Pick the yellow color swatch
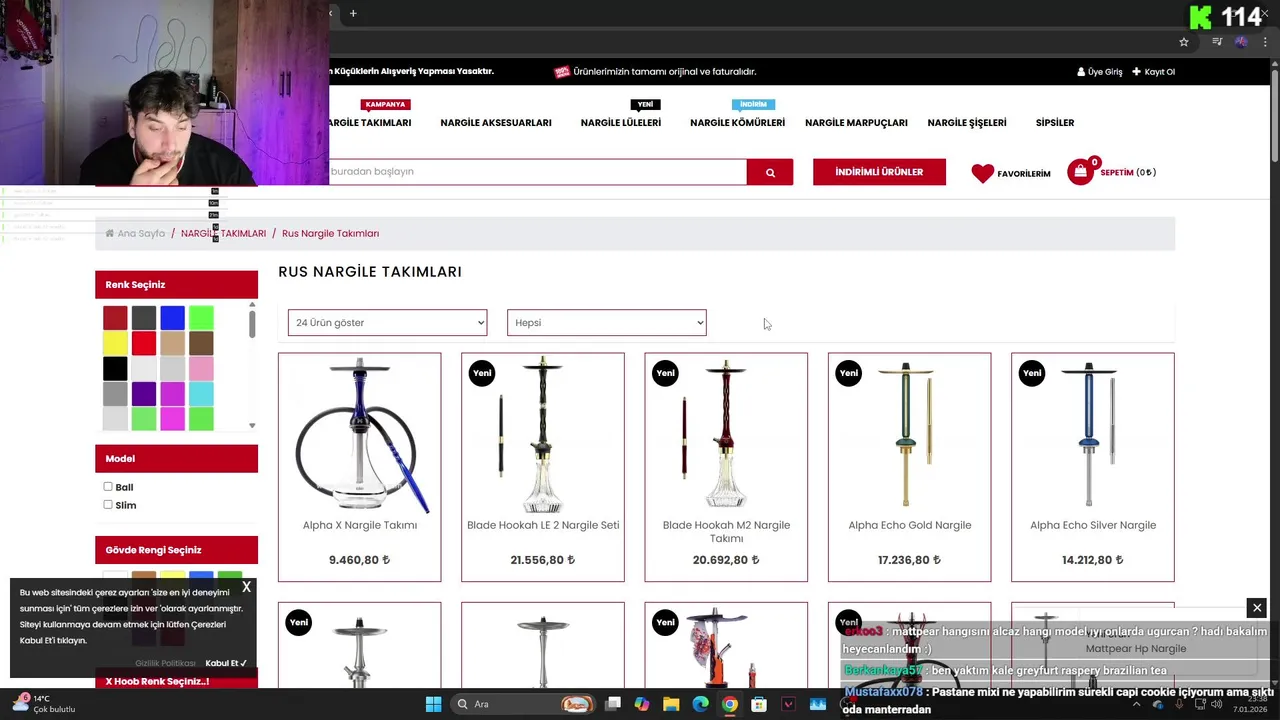This screenshot has height=720, width=1280. (x=115, y=344)
